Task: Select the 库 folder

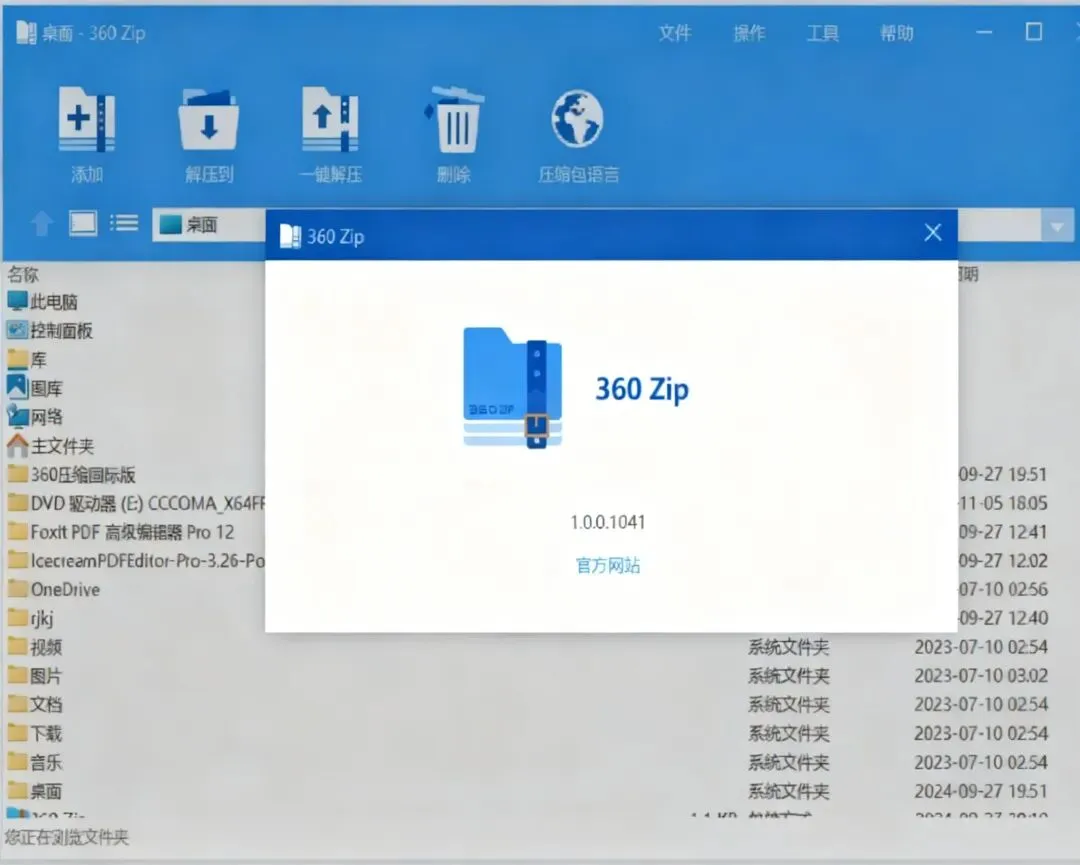Action: [27, 359]
